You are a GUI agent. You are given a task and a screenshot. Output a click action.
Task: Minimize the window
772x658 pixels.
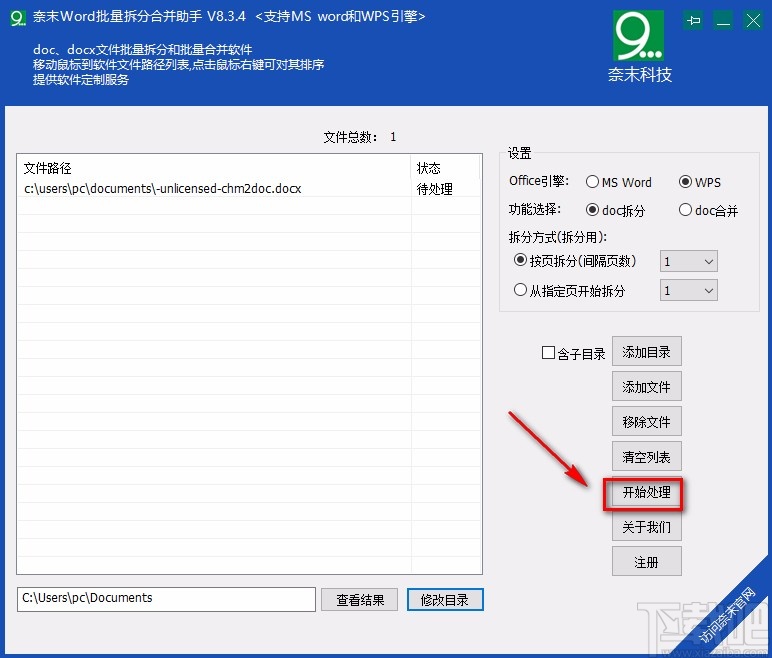(x=723, y=21)
